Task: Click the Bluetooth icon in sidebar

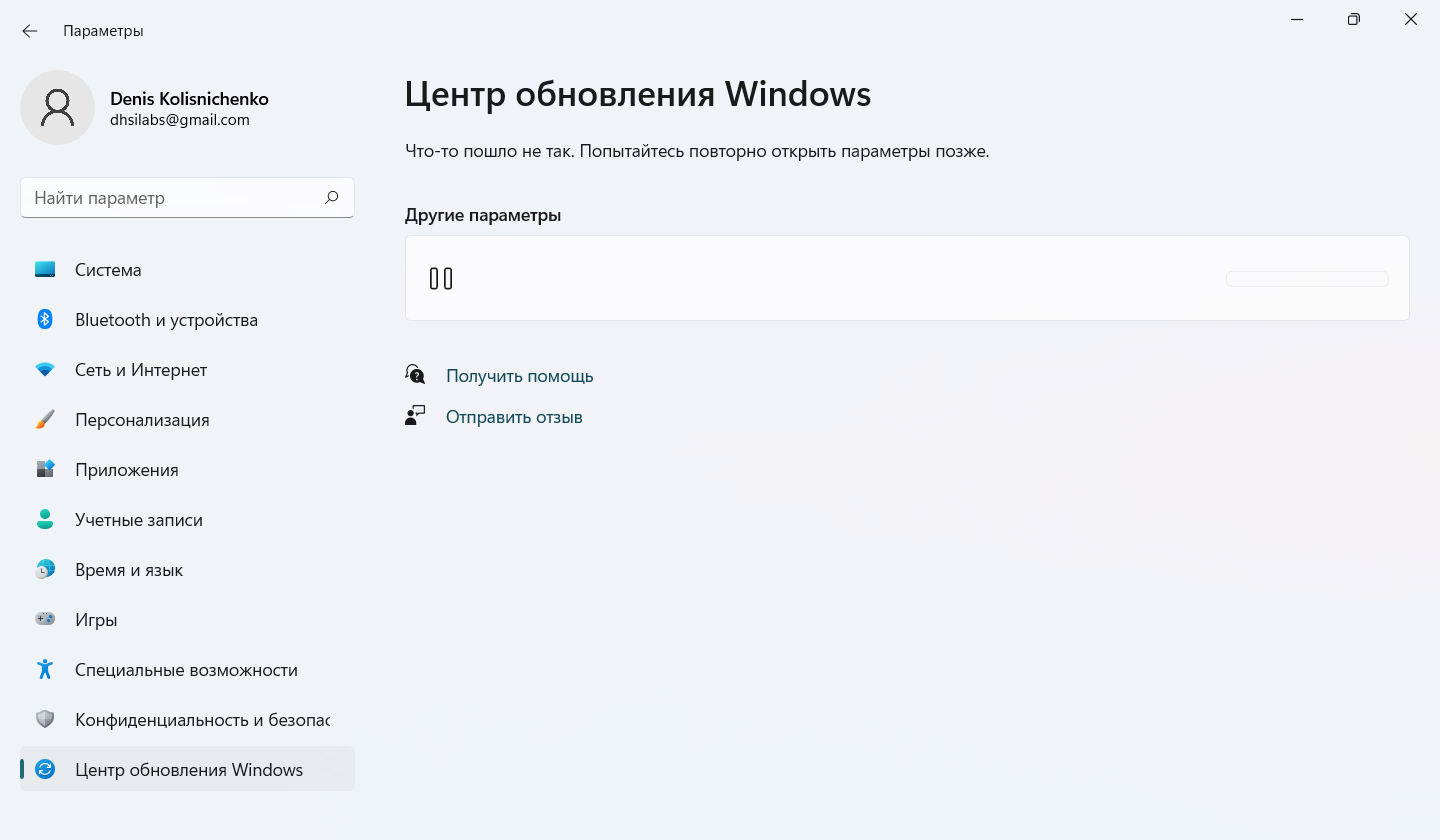Action: (x=45, y=320)
